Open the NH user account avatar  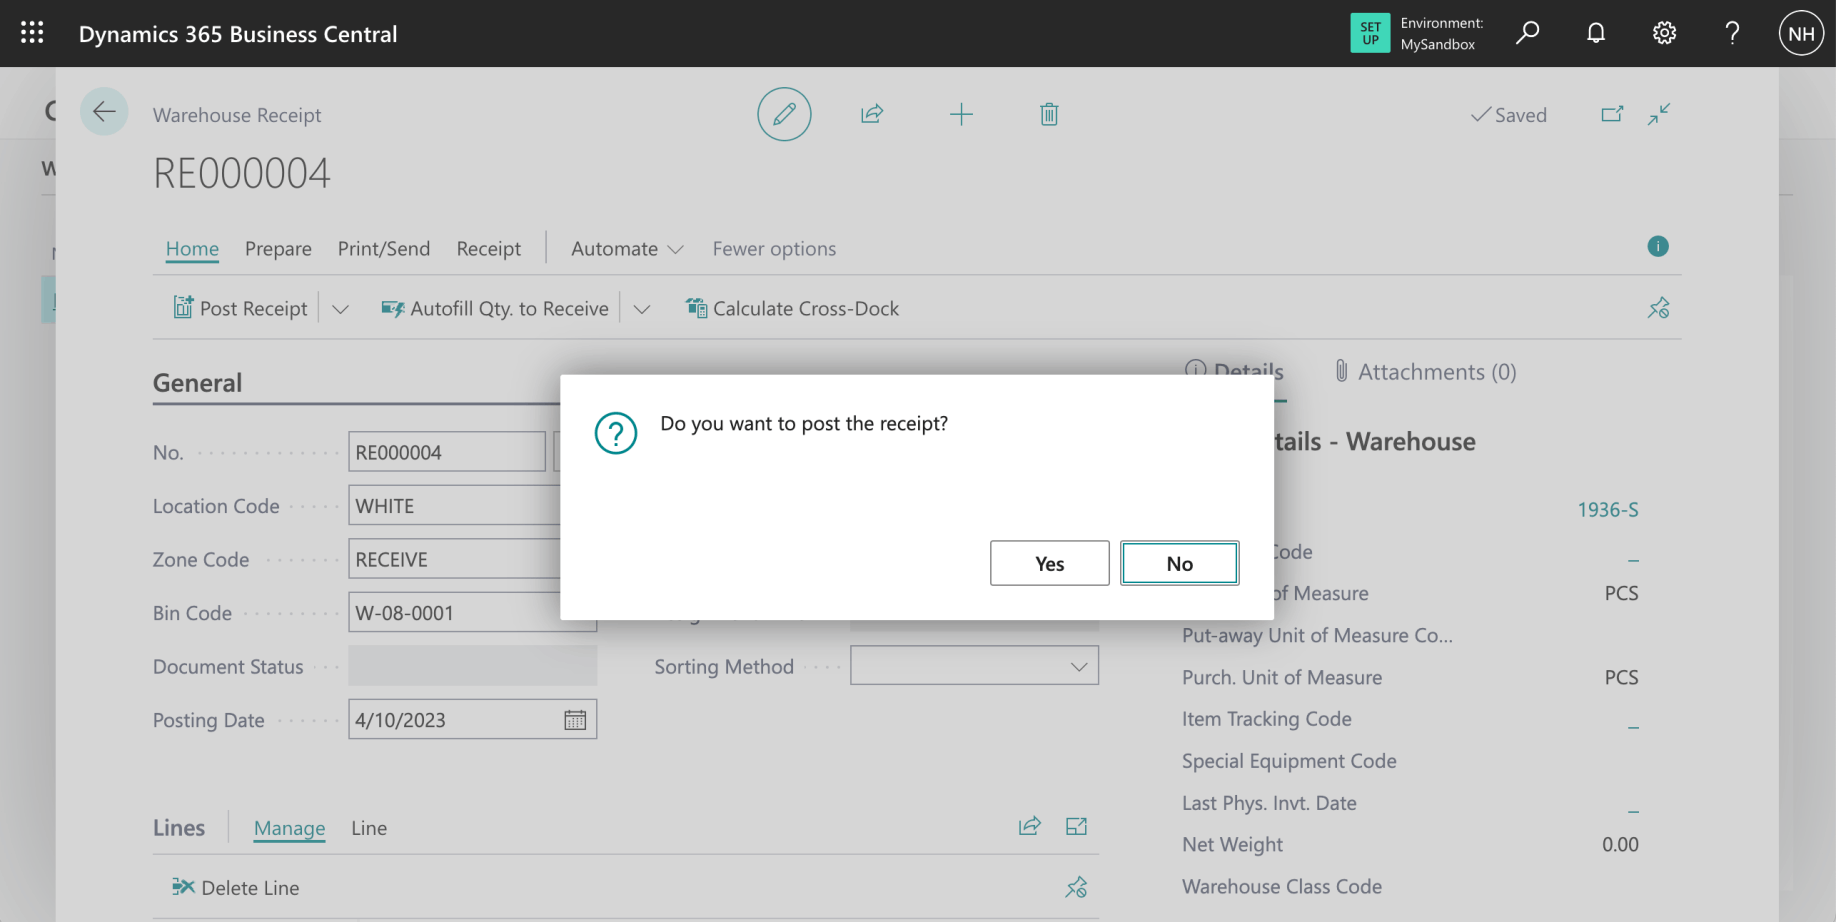[x=1801, y=33]
